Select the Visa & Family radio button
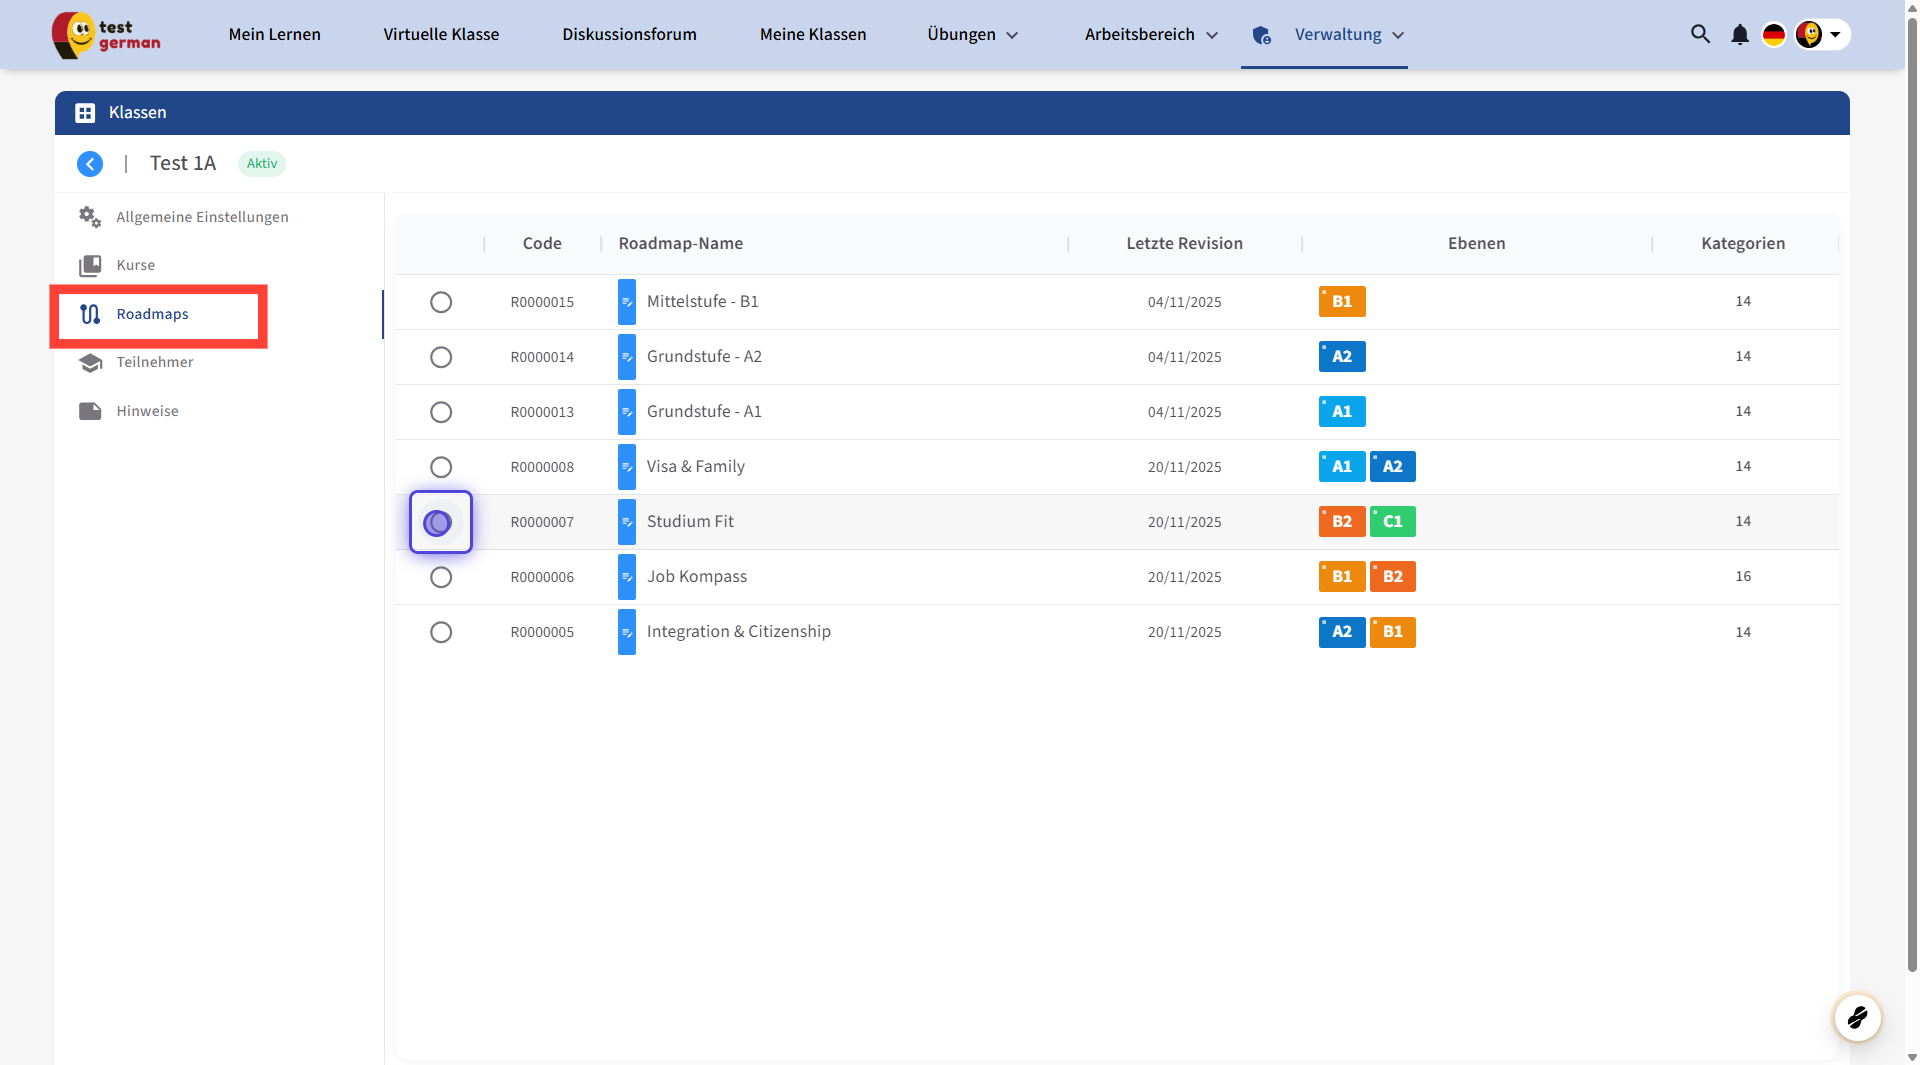The image size is (1920, 1065). (441, 467)
